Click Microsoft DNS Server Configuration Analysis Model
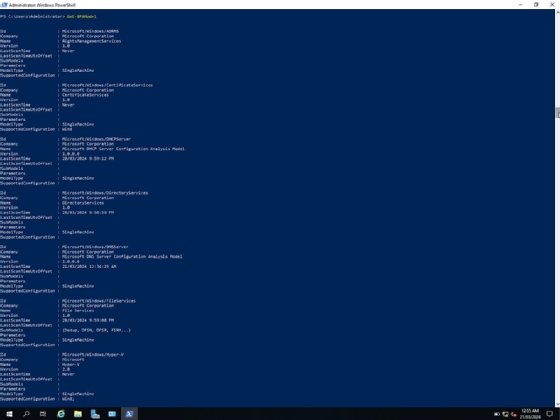This screenshot has height=420, width=560. pyautogui.click(x=122, y=256)
